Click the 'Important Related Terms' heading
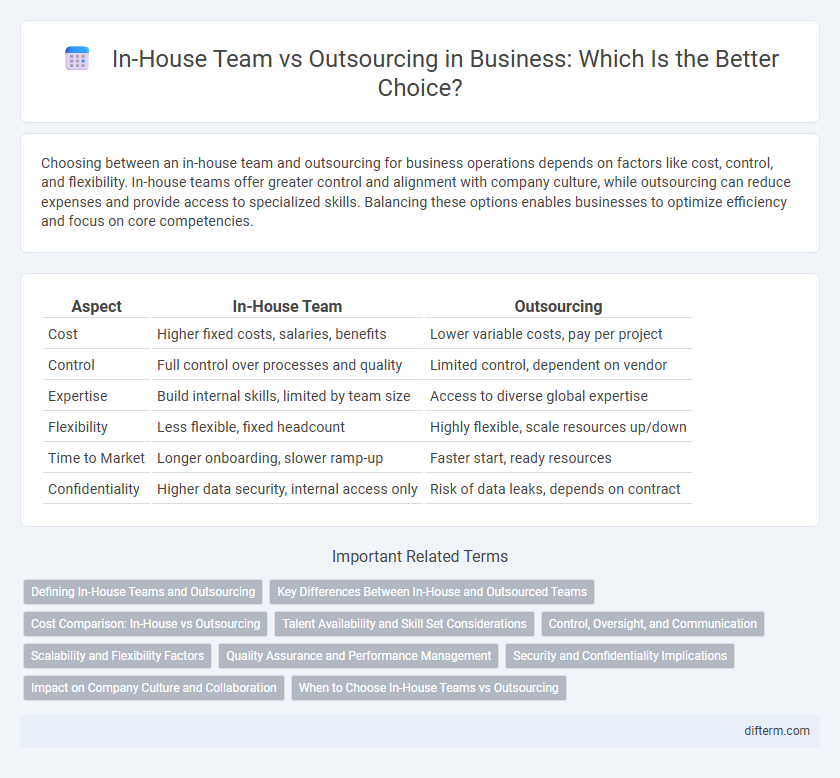This screenshot has height=778, width=840. click(x=420, y=556)
